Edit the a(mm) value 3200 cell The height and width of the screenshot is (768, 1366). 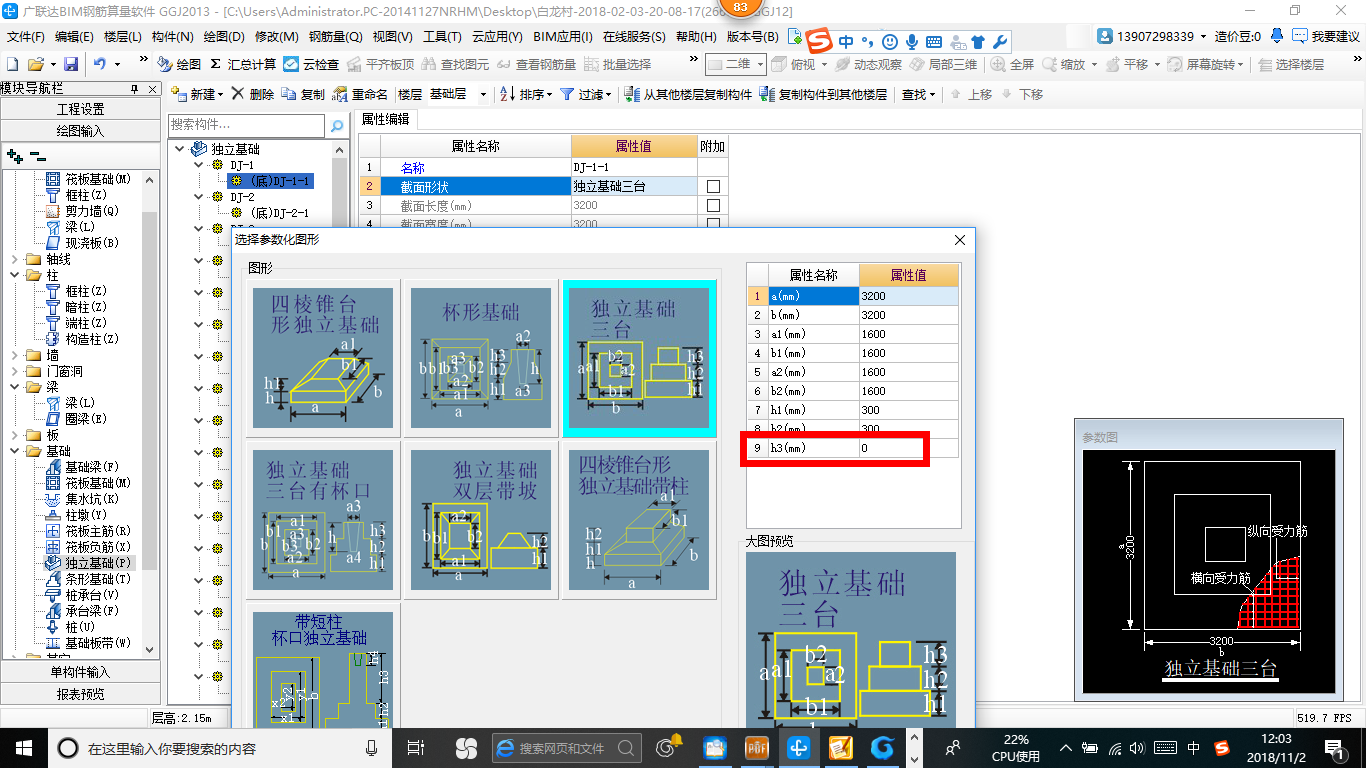pos(908,296)
